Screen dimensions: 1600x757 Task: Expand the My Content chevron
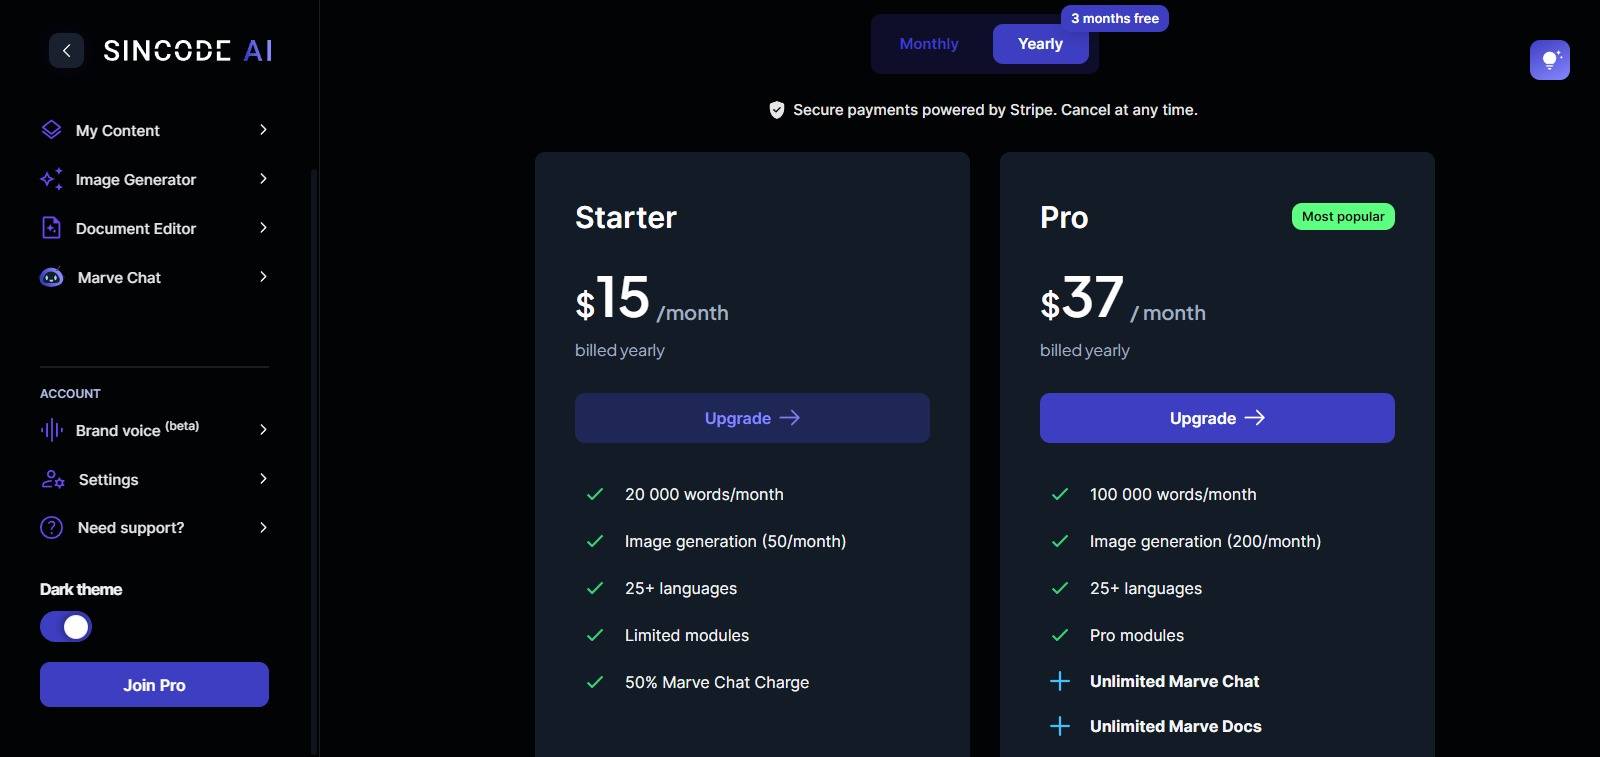coord(263,130)
